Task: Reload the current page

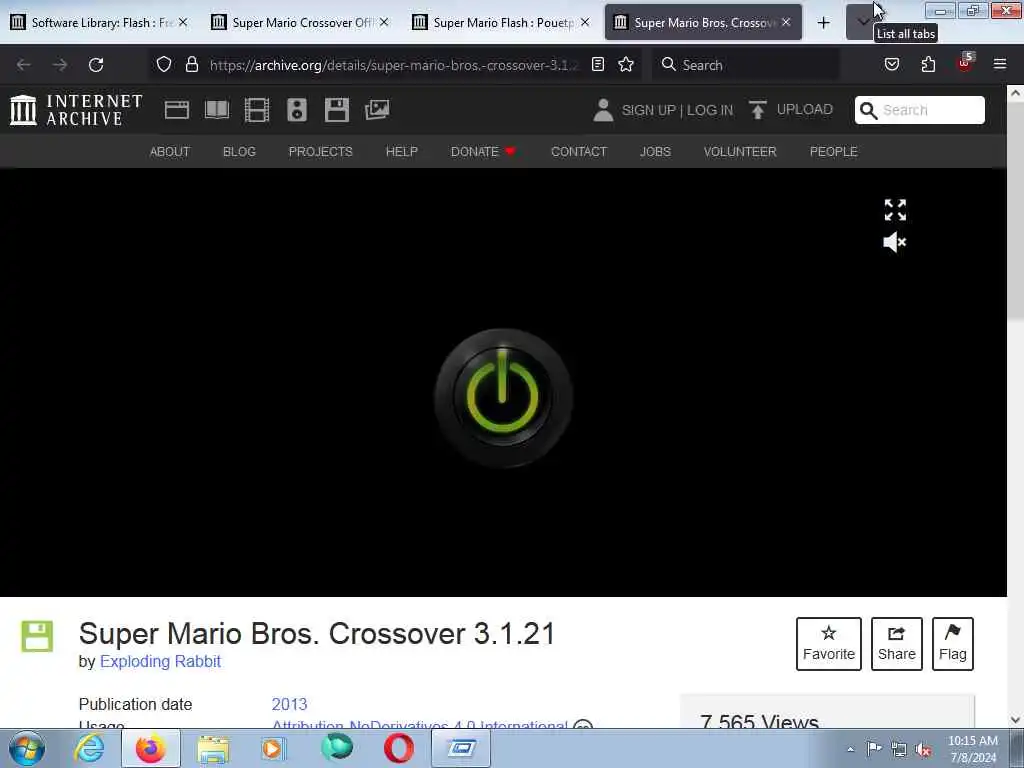Action: point(96,65)
